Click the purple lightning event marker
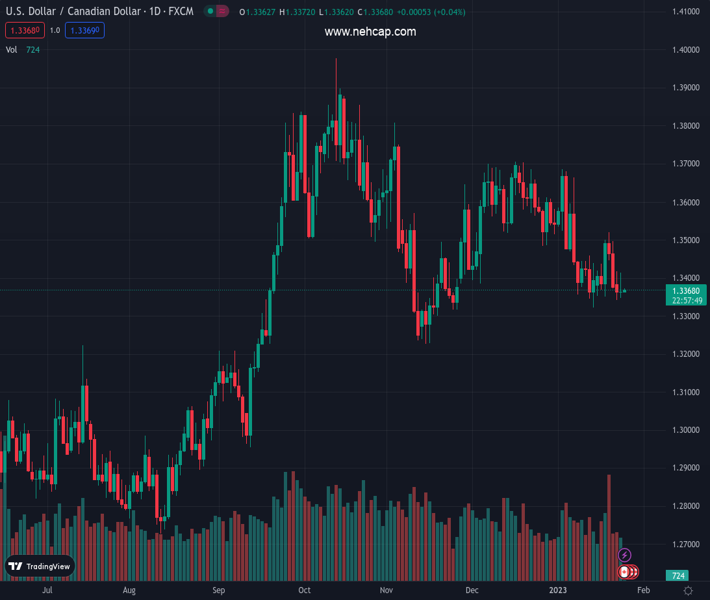710x600 pixels. [x=624, y=555]
